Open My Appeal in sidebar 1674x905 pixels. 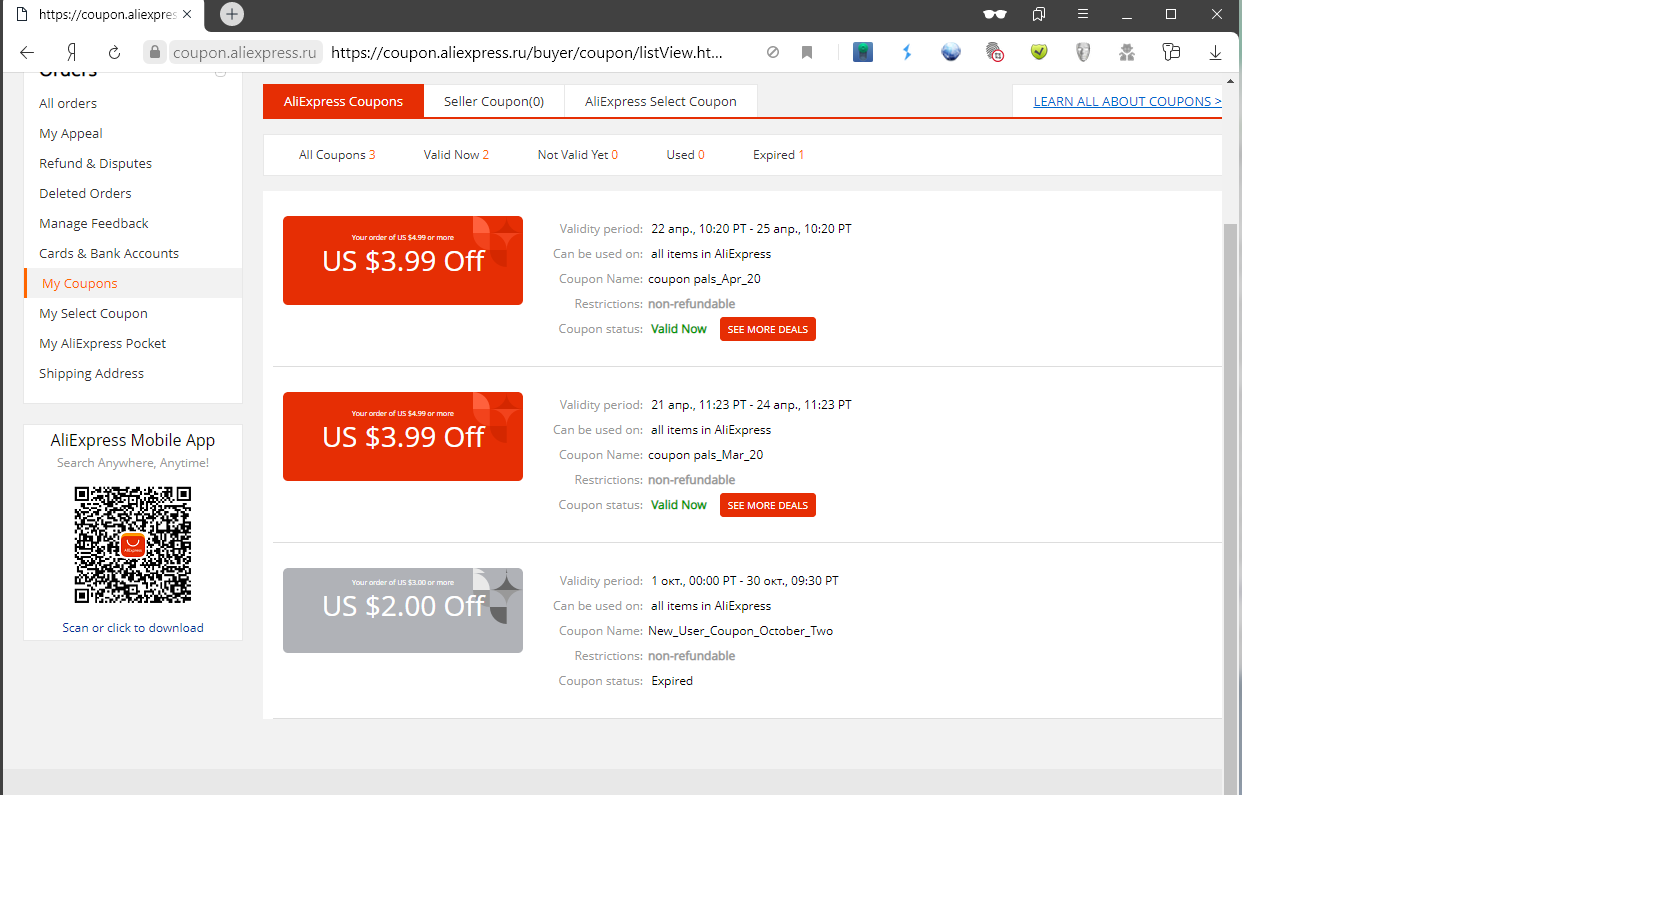pos(71,133)
